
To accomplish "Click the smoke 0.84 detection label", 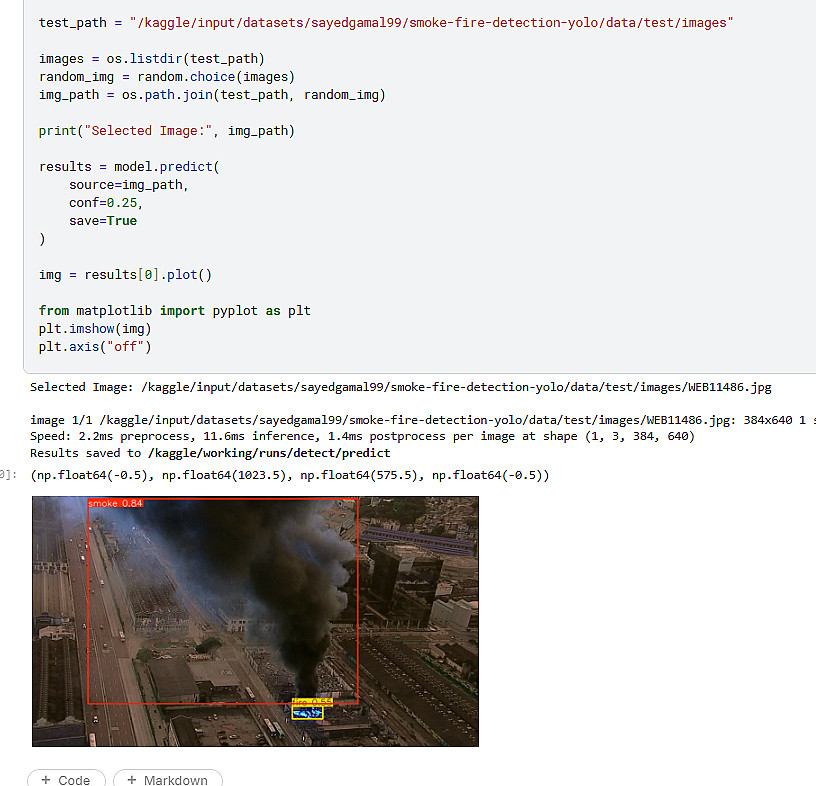I will tap(115, 503).
